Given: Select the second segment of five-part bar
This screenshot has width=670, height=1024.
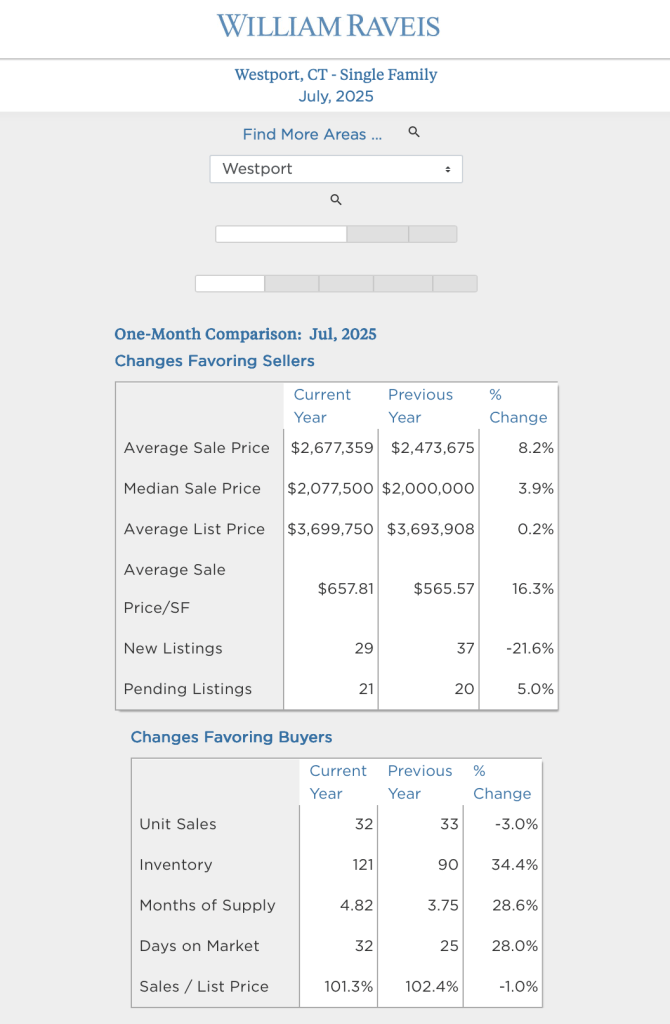Looking at the screenshot, I should click(292, 284).
